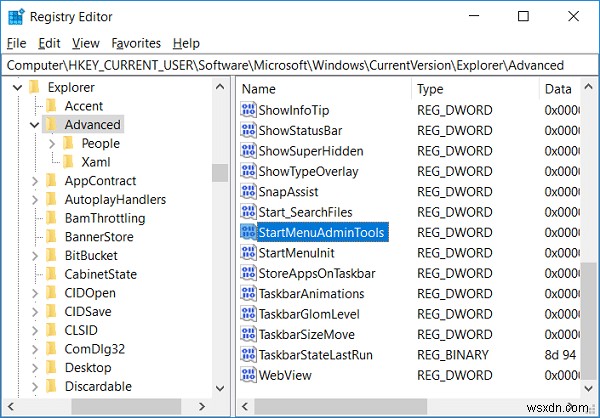Click tree pane scroll down arrow

[220, 388]
